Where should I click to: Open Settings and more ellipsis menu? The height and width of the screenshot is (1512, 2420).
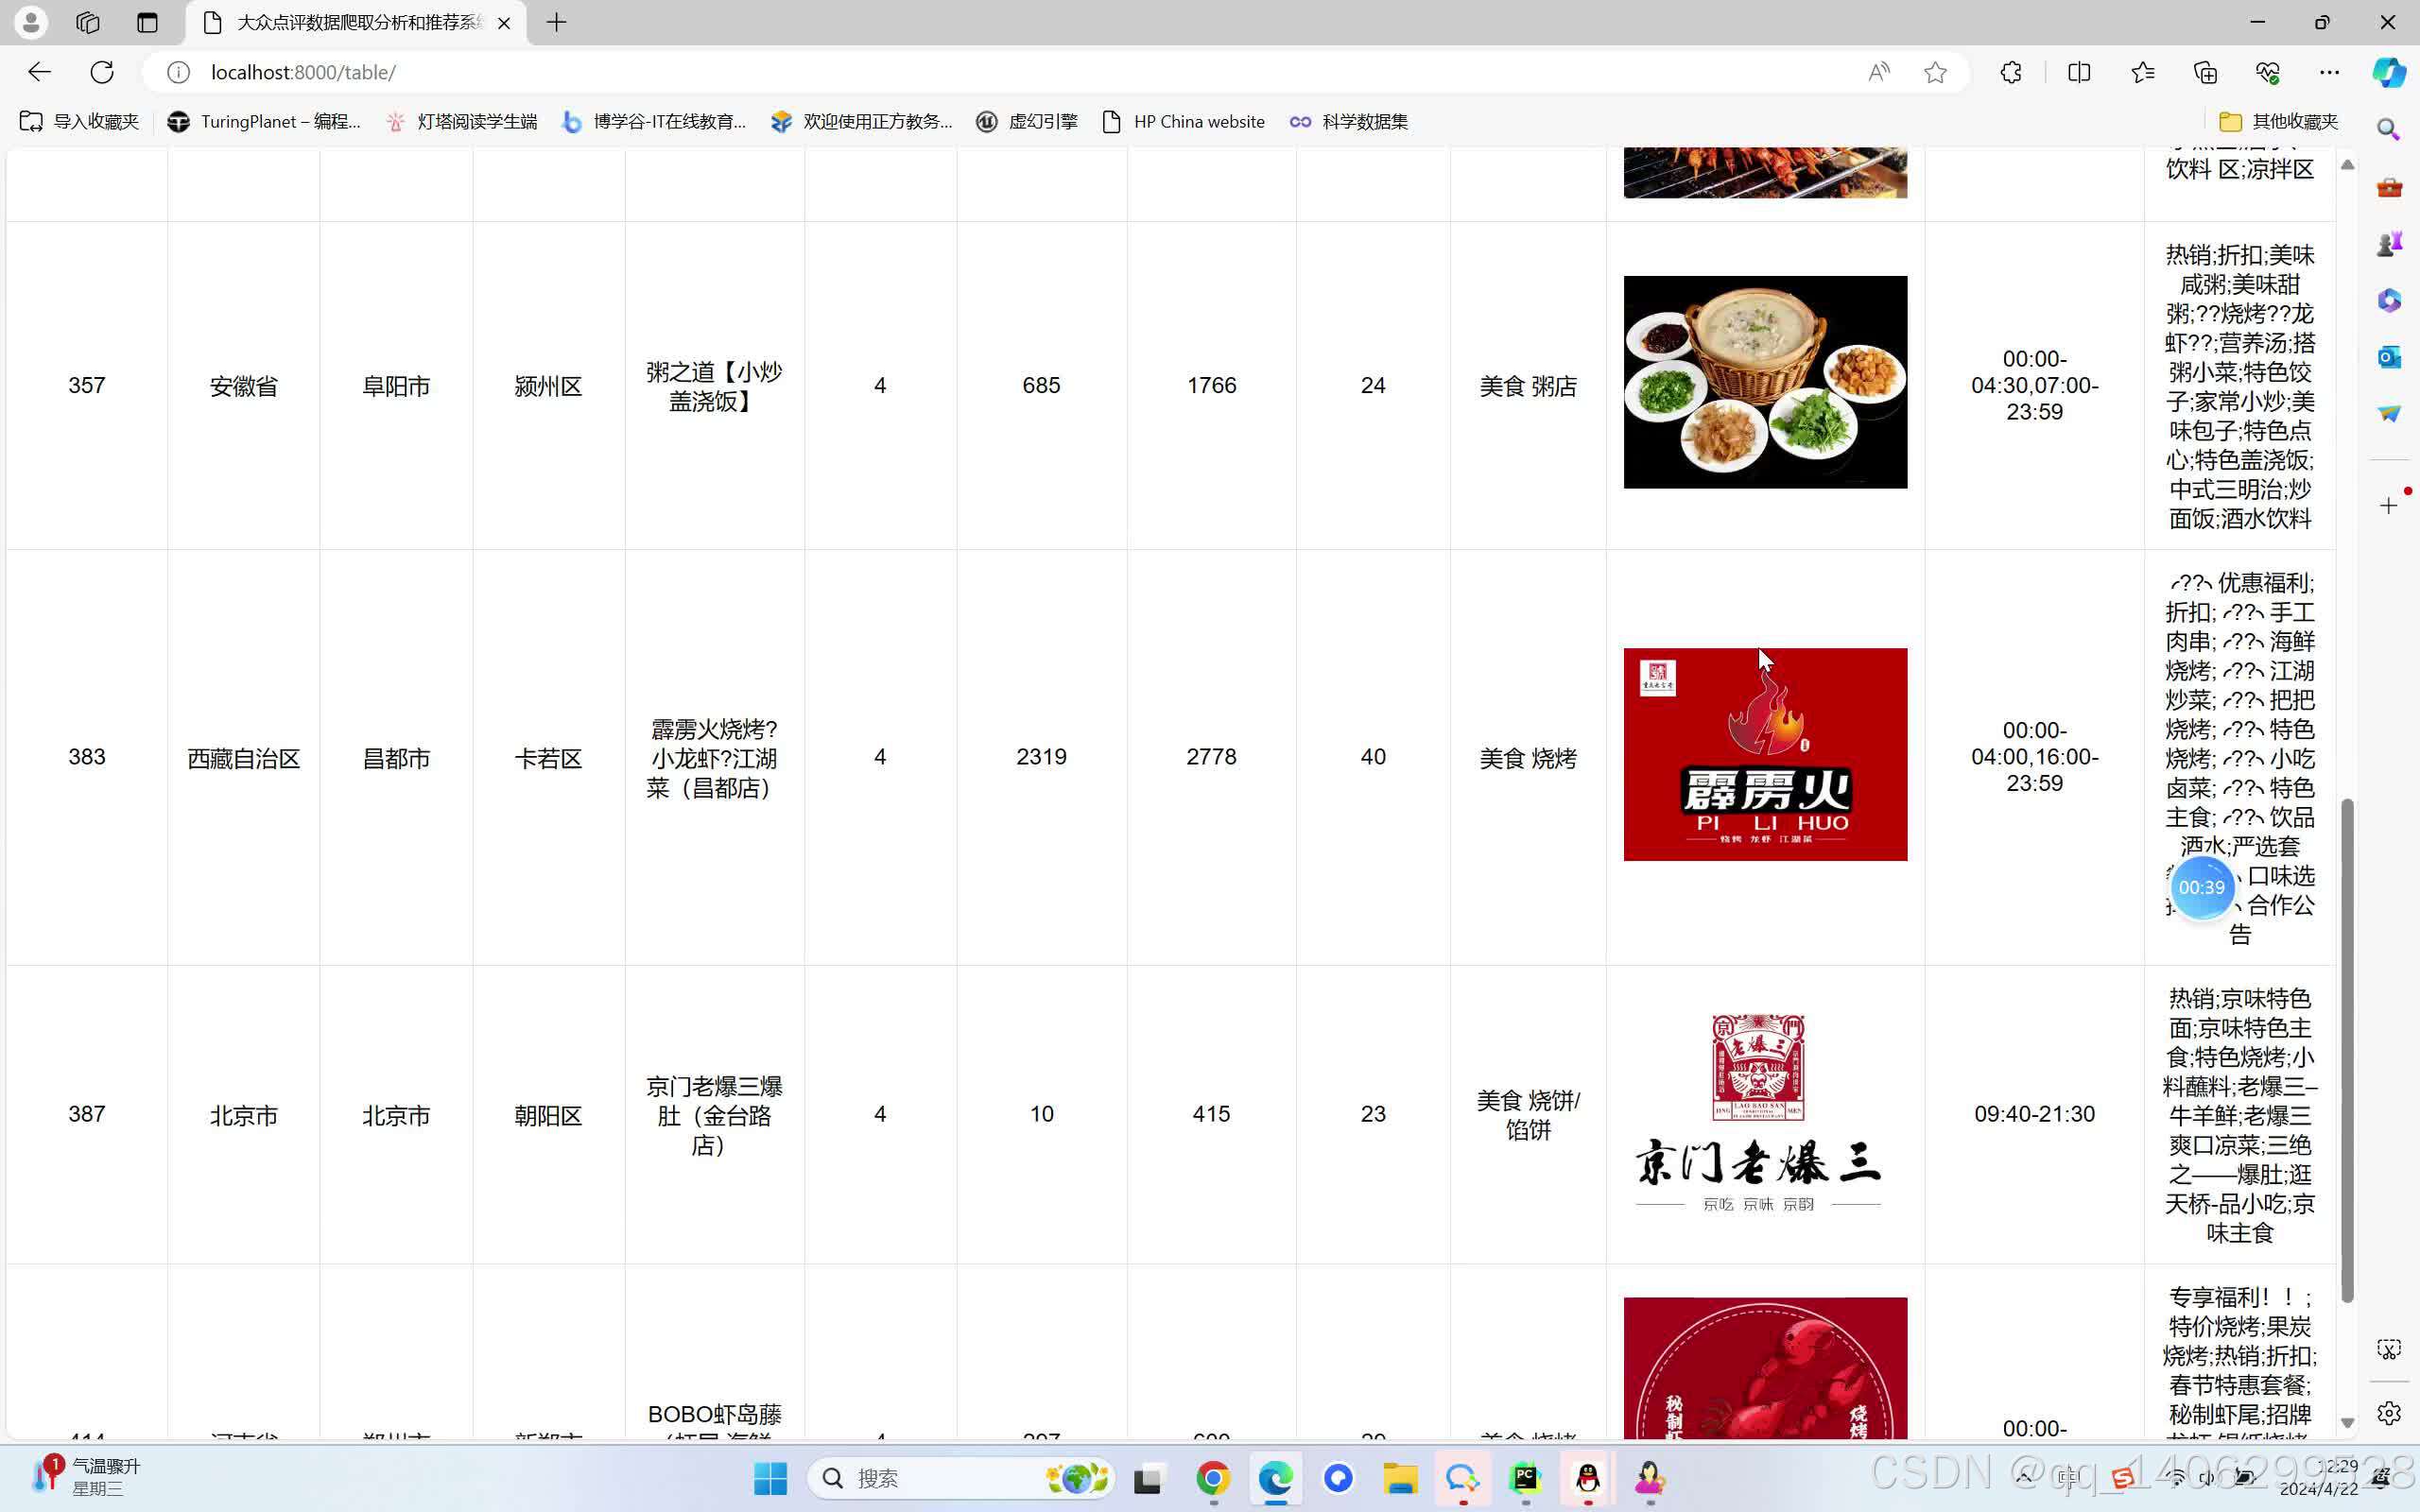point(2329,72)
